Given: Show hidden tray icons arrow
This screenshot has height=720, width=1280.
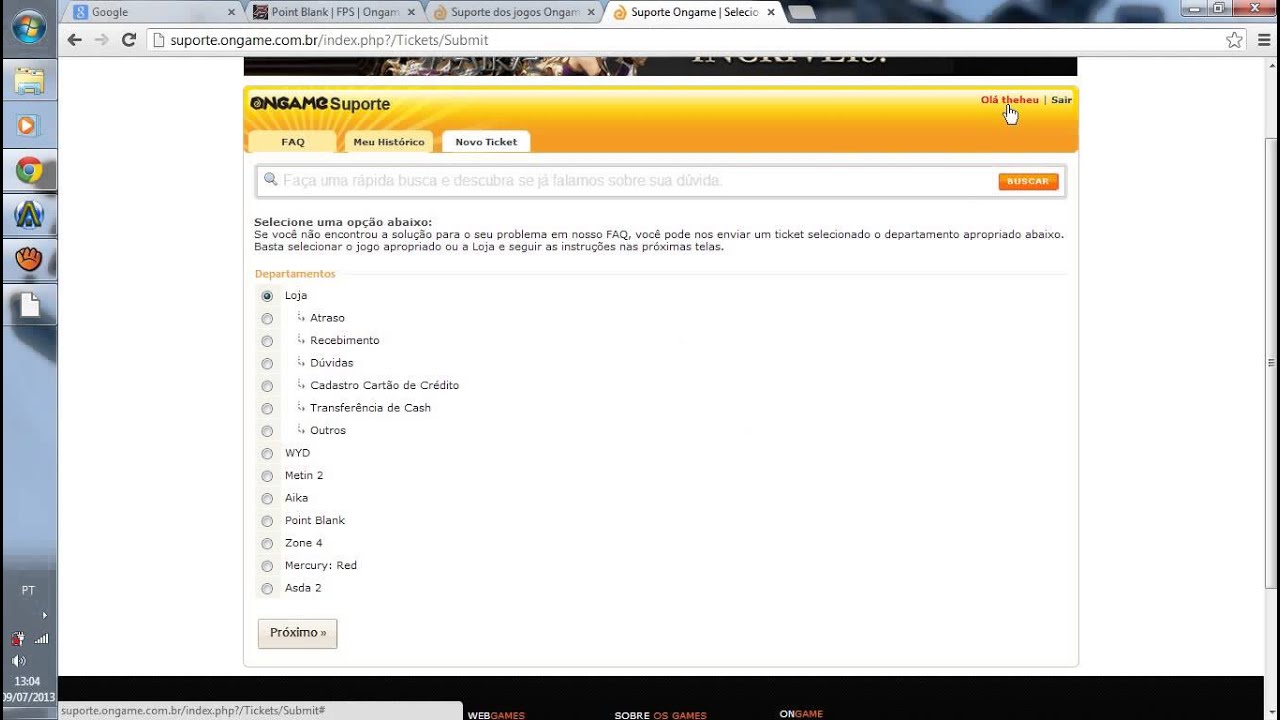Looking at the screenshot, I should tap(44, 615).
